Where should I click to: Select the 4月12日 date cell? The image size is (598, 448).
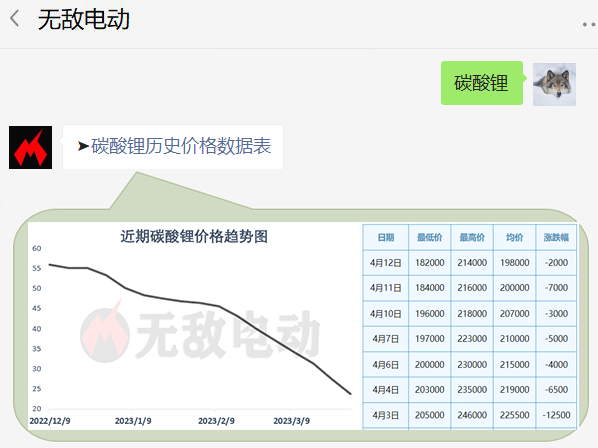(386, 263)
